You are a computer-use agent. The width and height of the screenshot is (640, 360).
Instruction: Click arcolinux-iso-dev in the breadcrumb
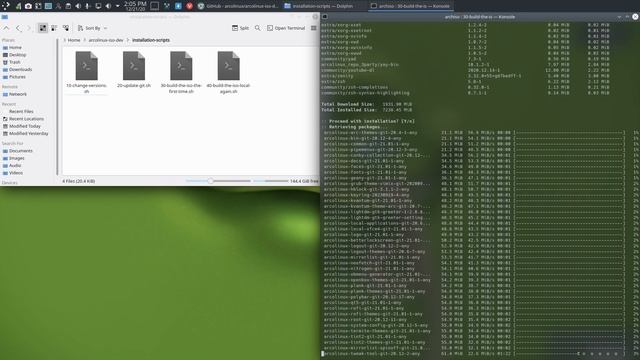[x=106, y=40]
